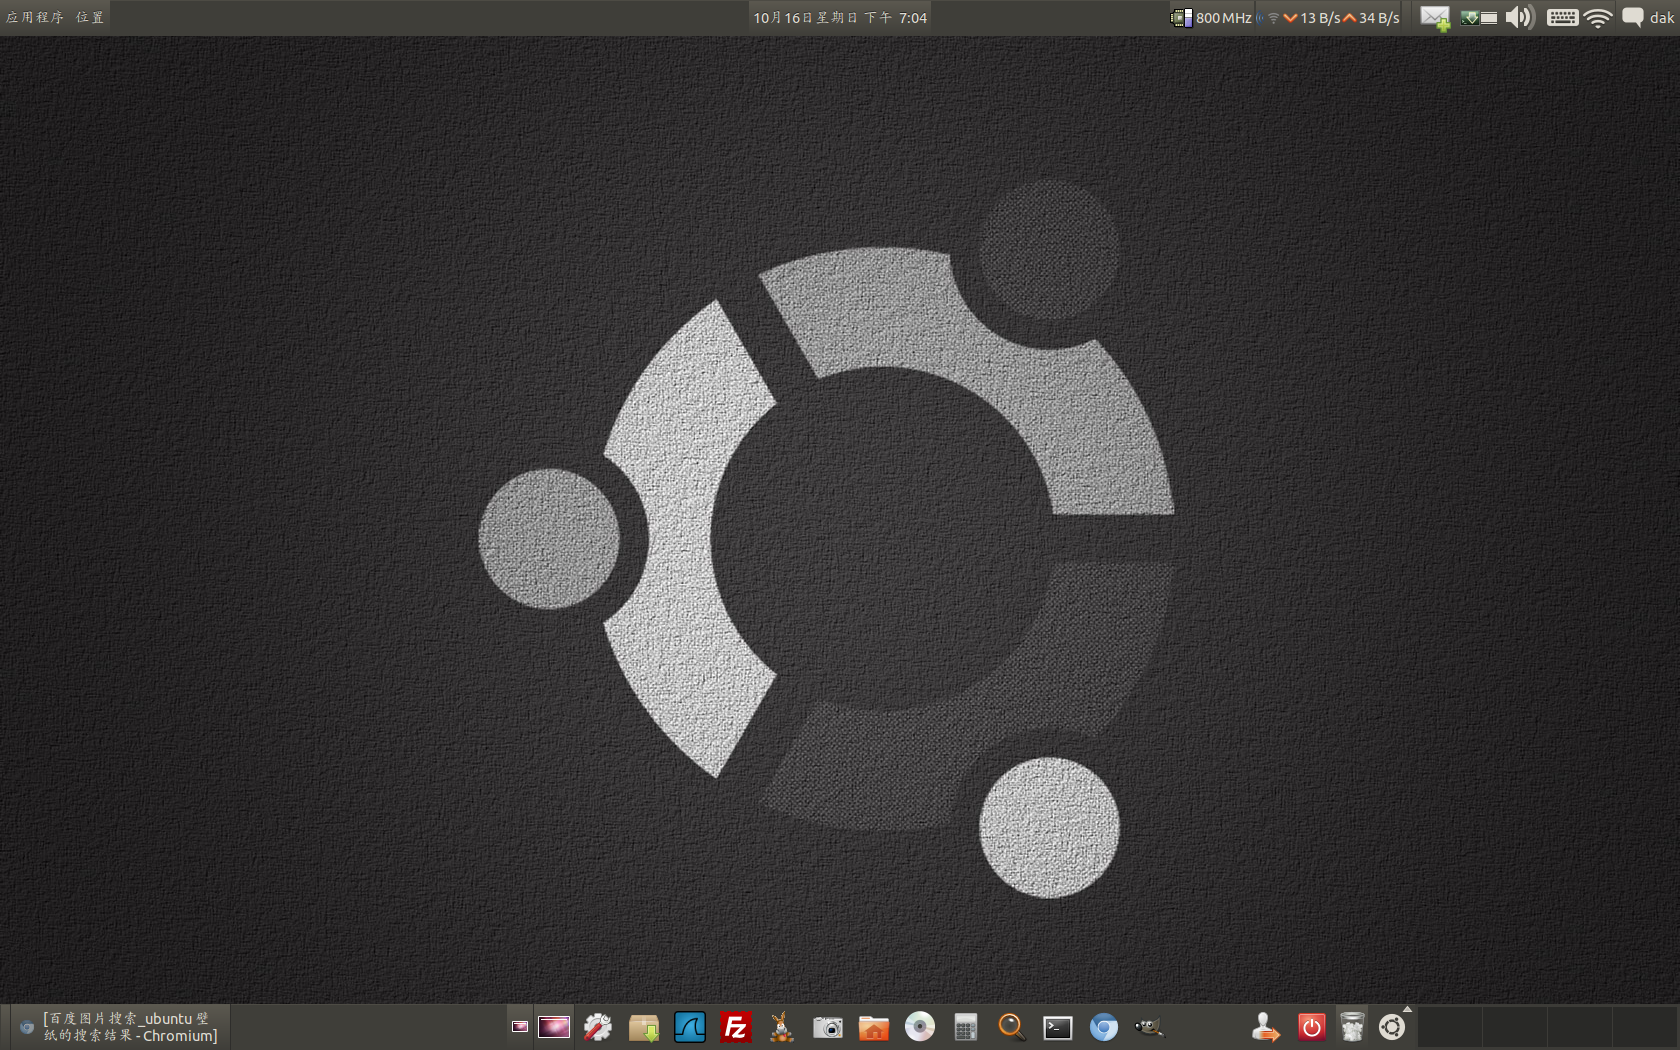Image resolution: width=1680 pixels, height=1050 pixels.
Task: Click the small desktop icon in dock
Action: coord(520,1027)
